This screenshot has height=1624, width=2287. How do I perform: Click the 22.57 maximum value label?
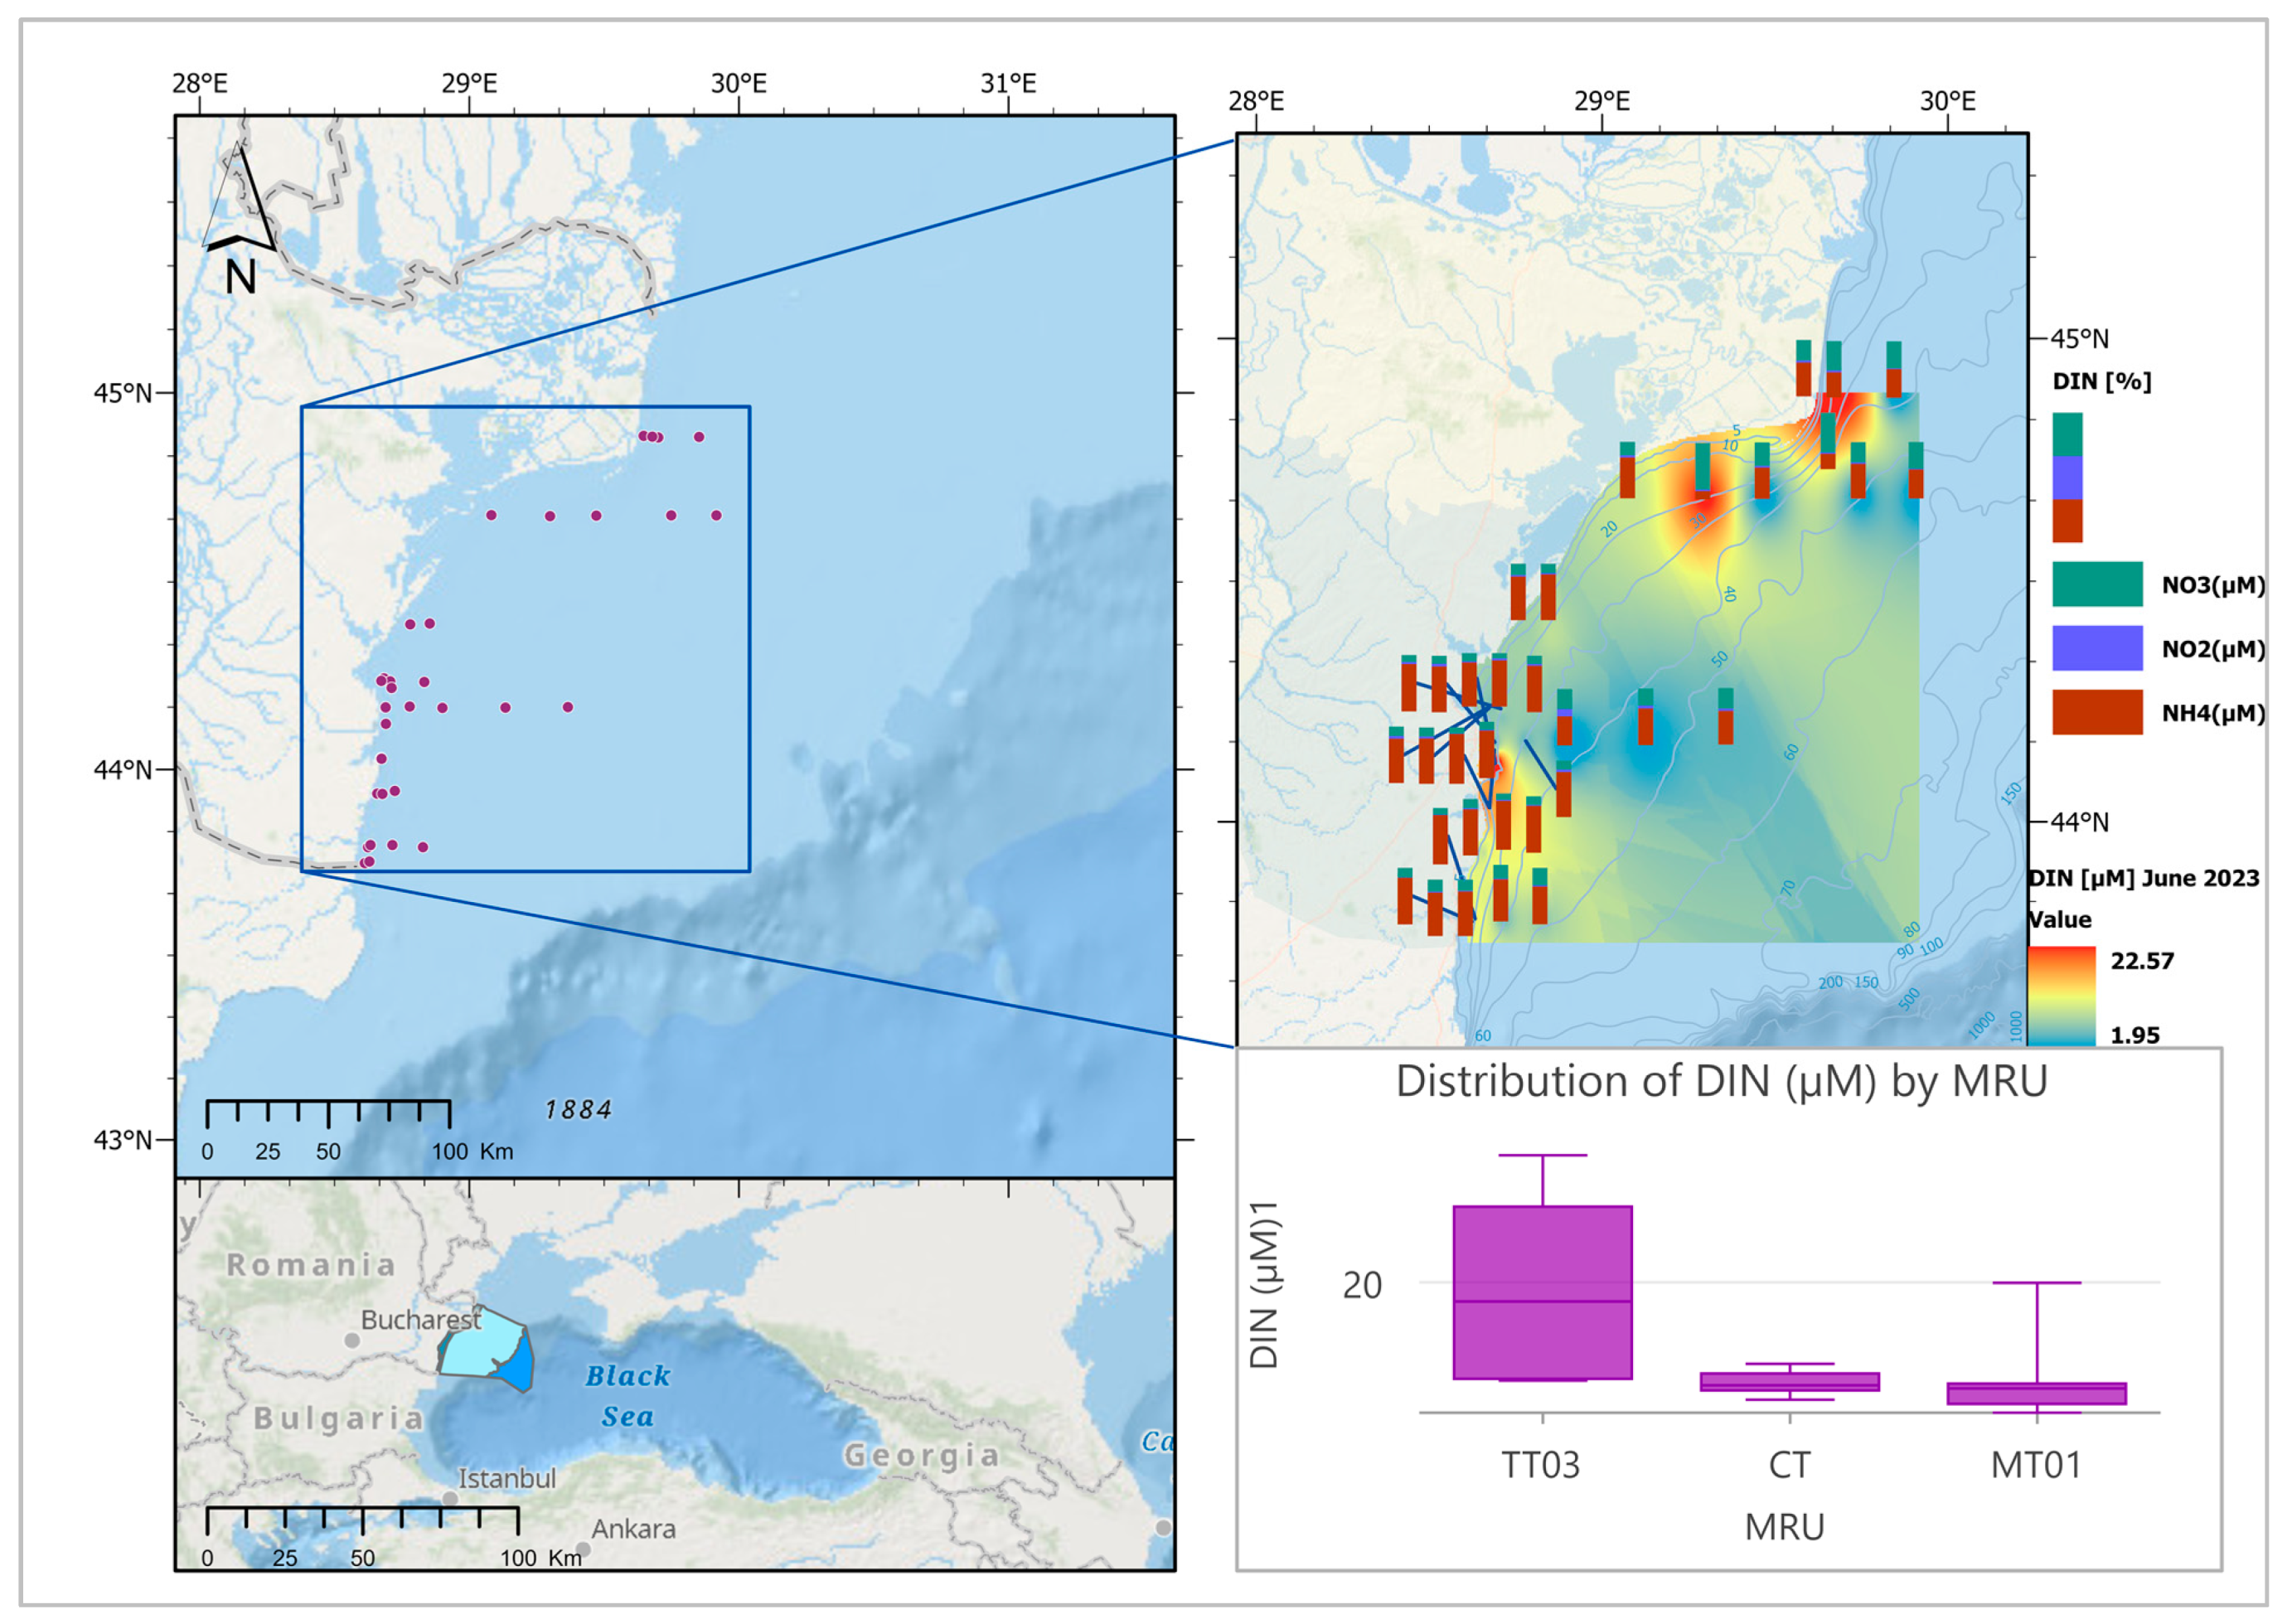pos(2142,961)
